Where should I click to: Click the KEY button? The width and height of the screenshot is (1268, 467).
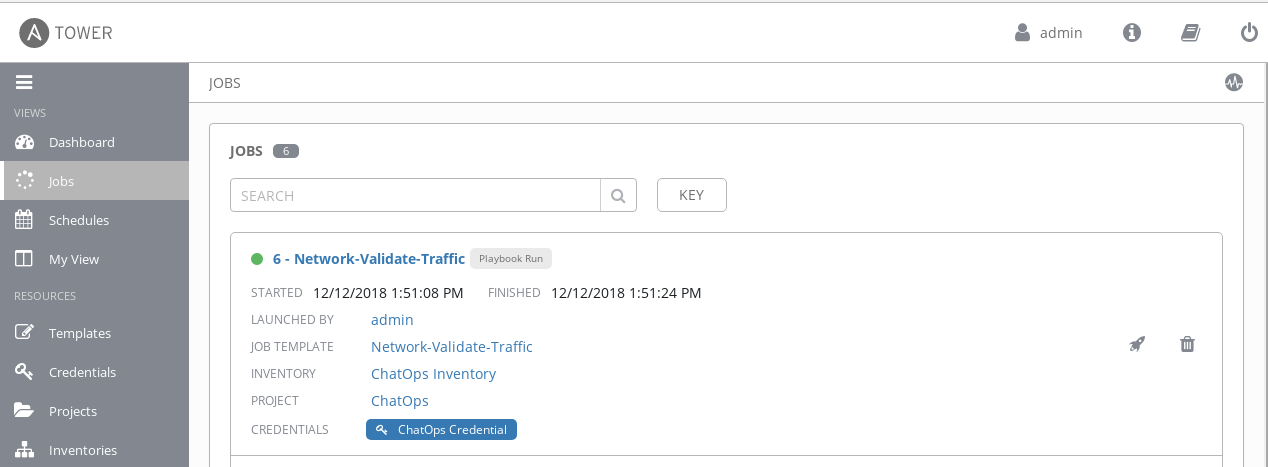[x=691, y=196]
